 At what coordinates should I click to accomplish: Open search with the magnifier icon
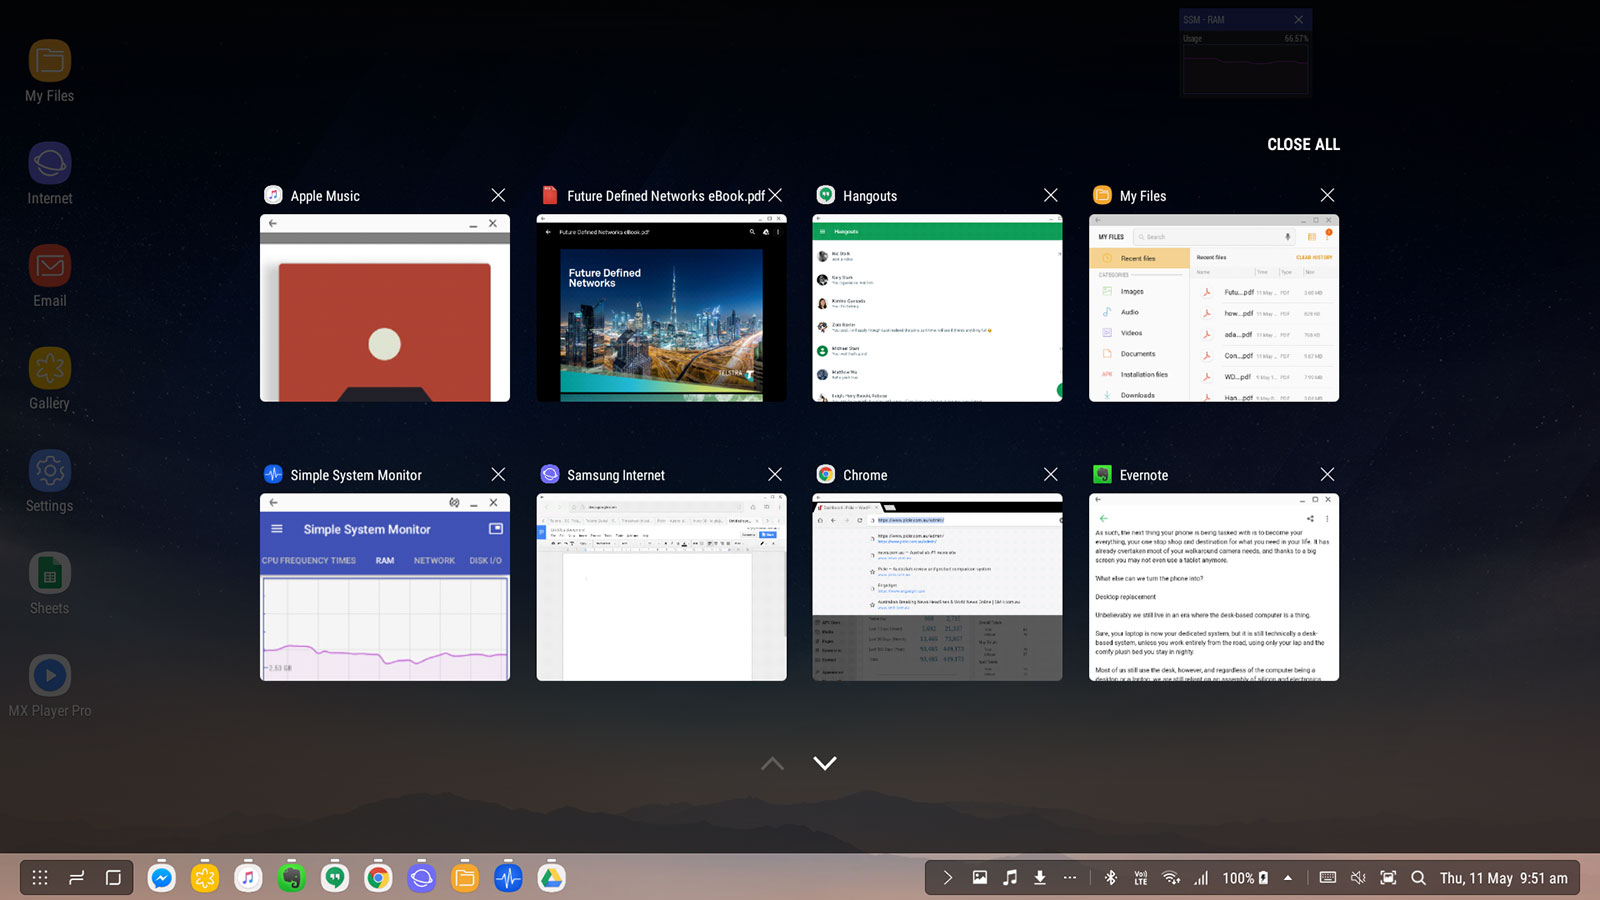click(x=1418, y=878)
